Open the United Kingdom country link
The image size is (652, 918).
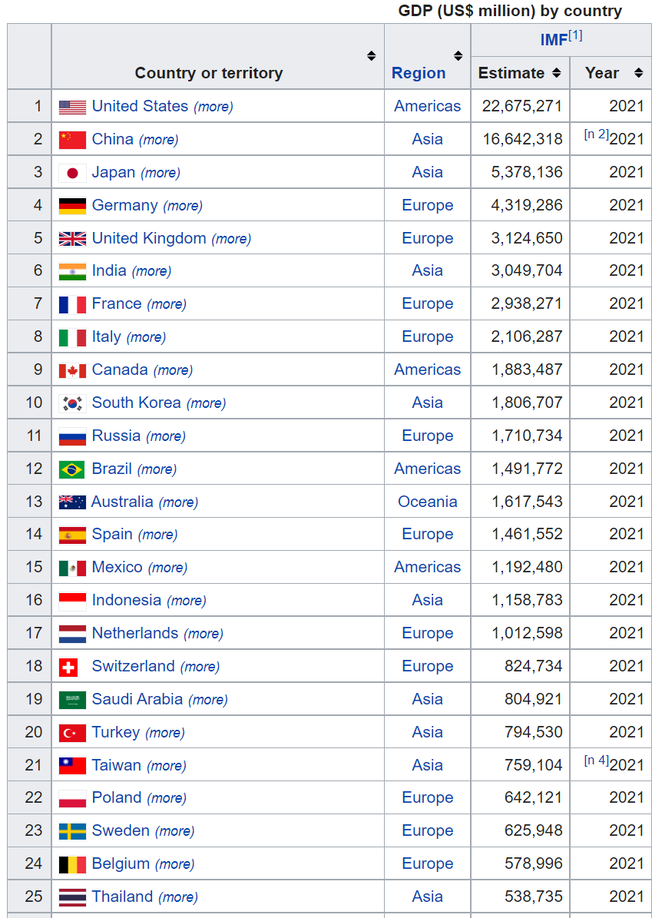click(149, 238)
